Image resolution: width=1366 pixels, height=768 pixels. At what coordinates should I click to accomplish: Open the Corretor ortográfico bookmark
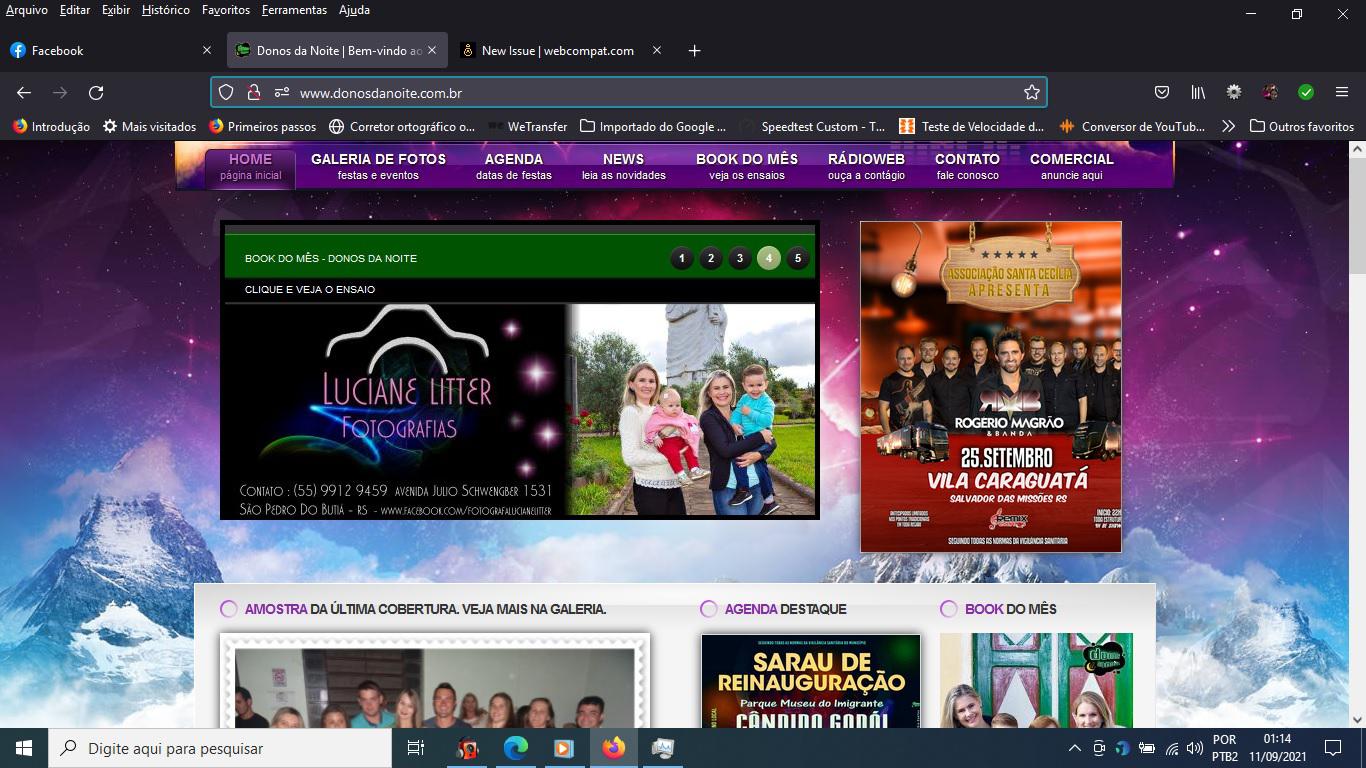402,126
